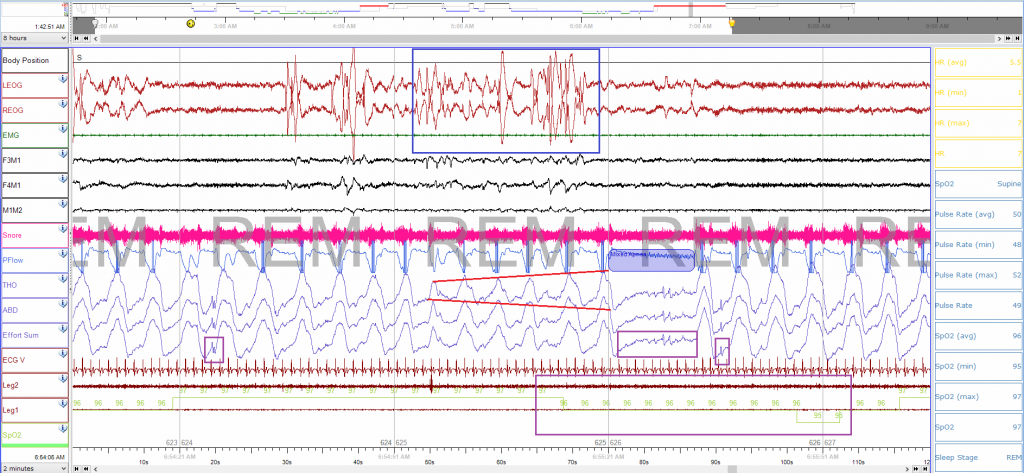Click the yellow speaker marker on timeline

coord(191,23)
